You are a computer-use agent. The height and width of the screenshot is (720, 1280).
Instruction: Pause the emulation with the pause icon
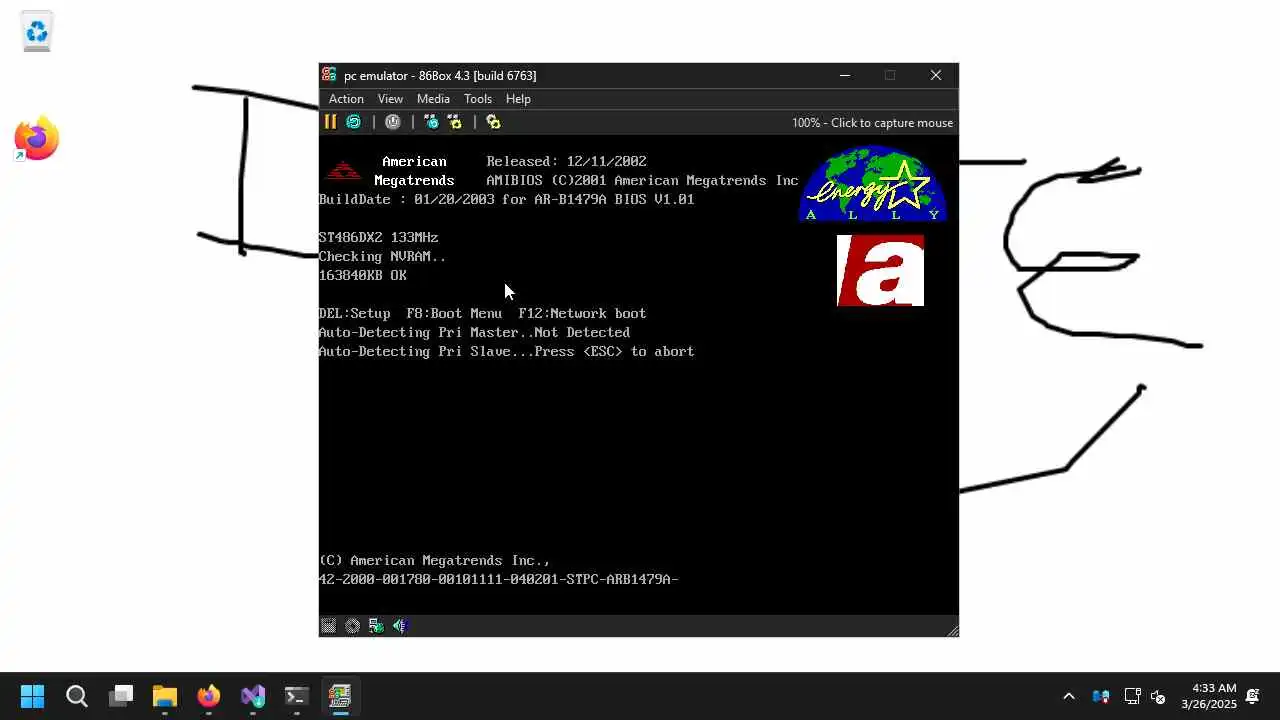point(330,122)
